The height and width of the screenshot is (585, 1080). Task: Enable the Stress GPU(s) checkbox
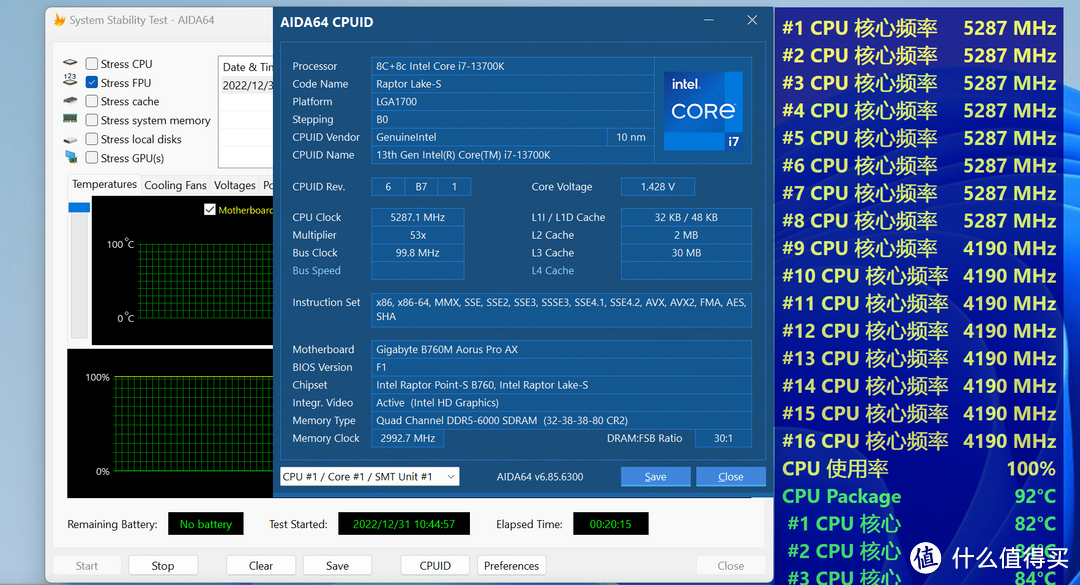91,158
